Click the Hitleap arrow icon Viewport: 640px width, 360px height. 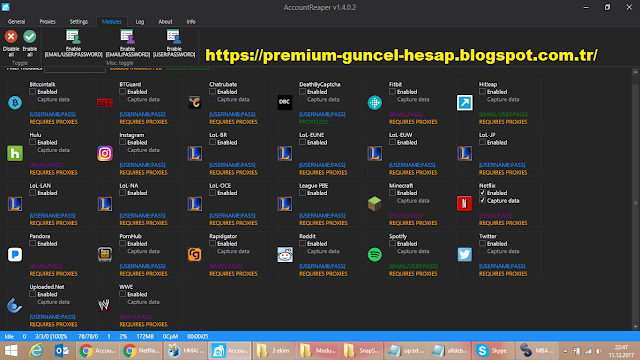coord(464,102)
